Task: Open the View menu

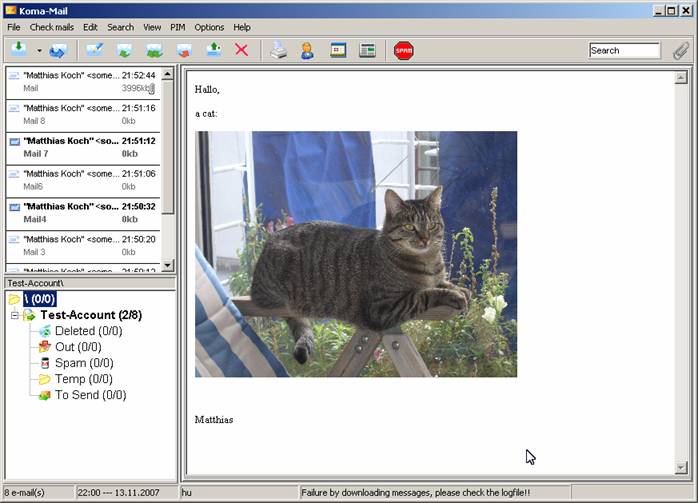Action: 152,27
